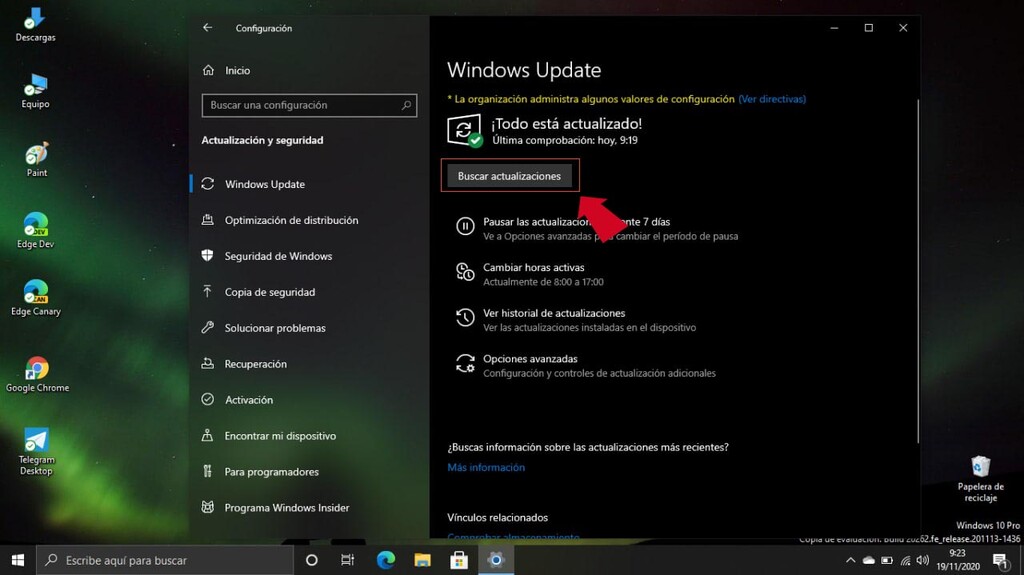The image size is (1024, 575).
Task: Click Settings gear on taskbar
Action: (x=496, y=560)
